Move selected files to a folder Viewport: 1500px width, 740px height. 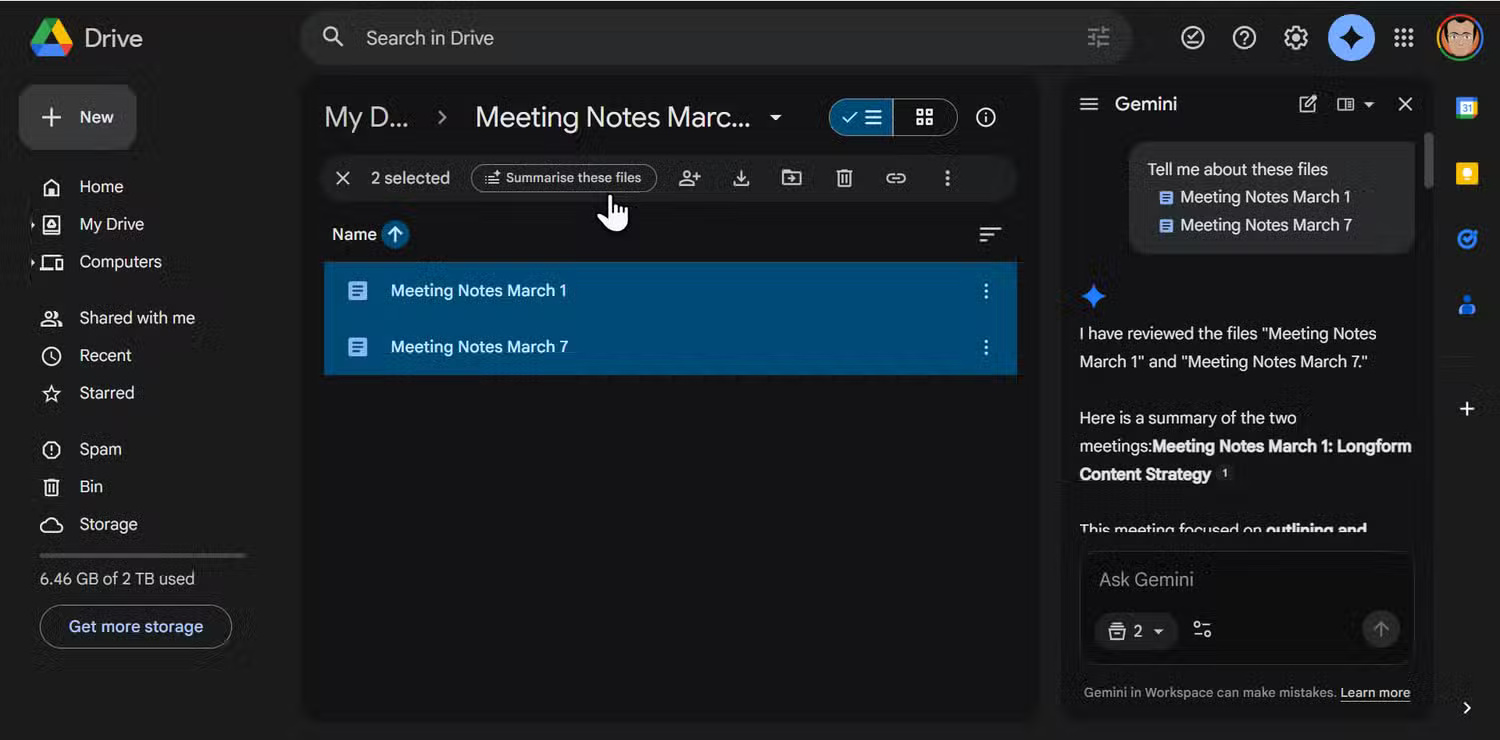coord(791,177)
